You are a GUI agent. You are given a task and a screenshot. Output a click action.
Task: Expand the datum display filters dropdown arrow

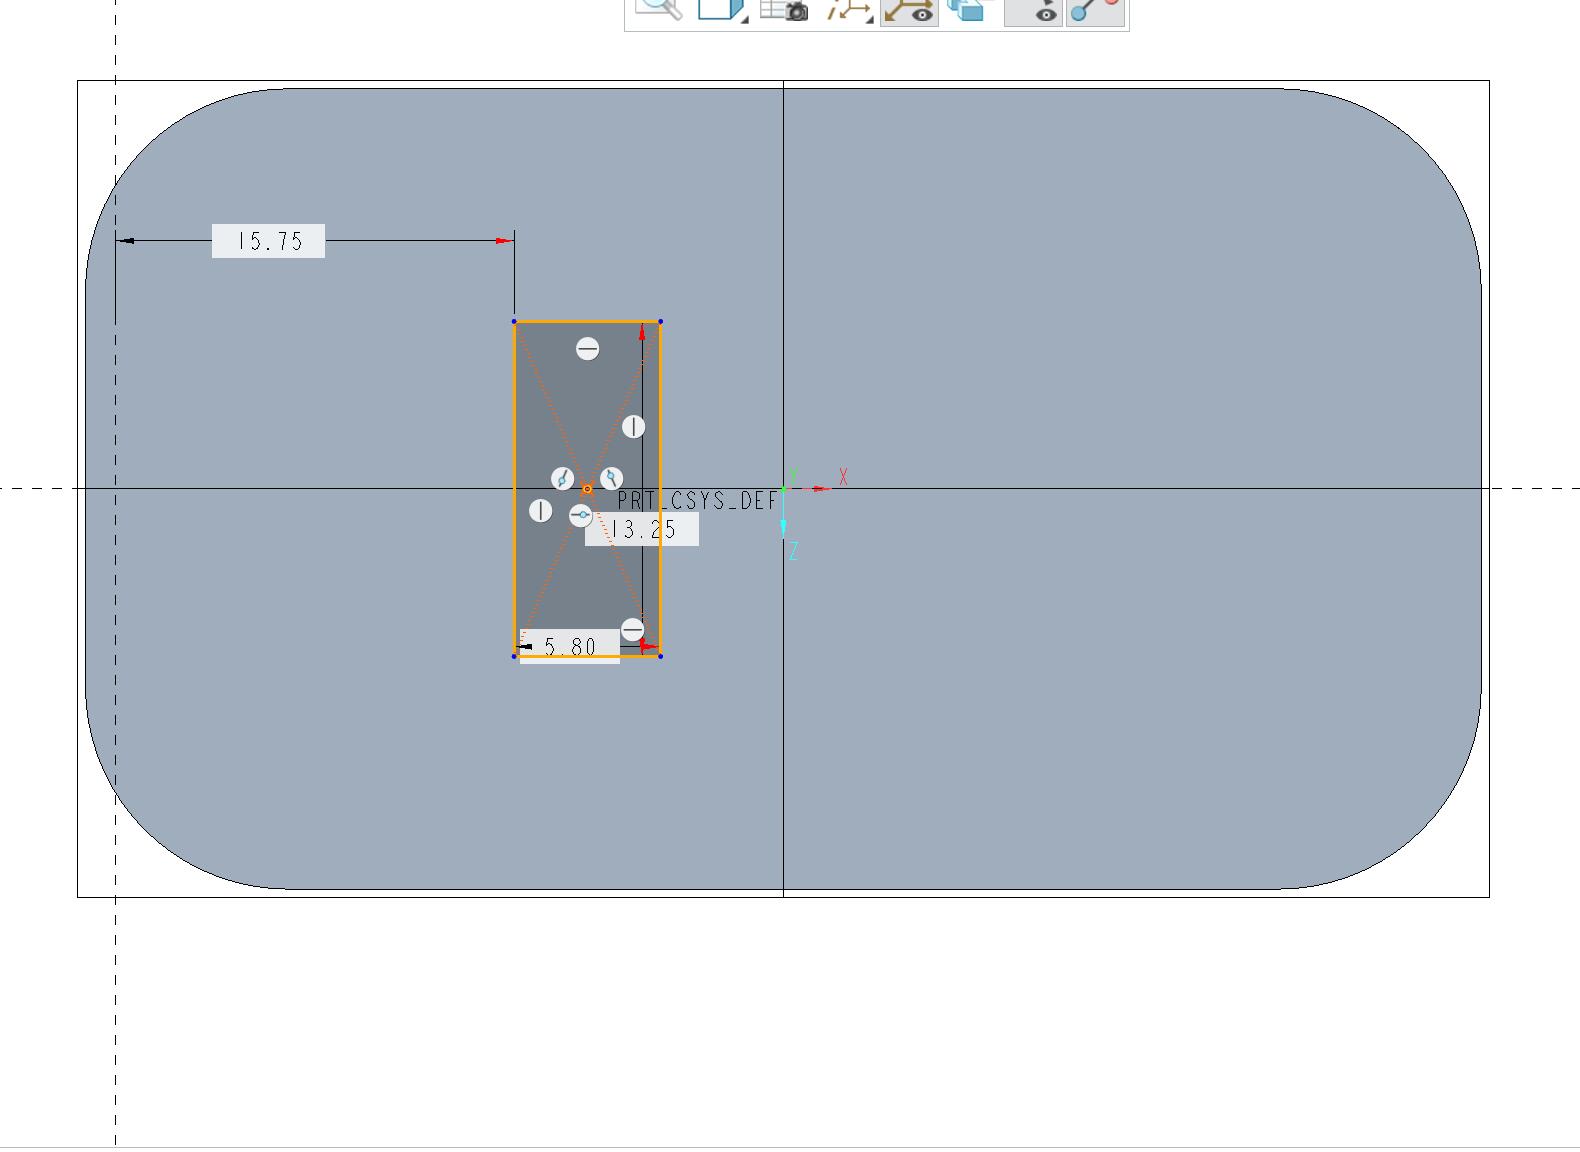[870, 18]
